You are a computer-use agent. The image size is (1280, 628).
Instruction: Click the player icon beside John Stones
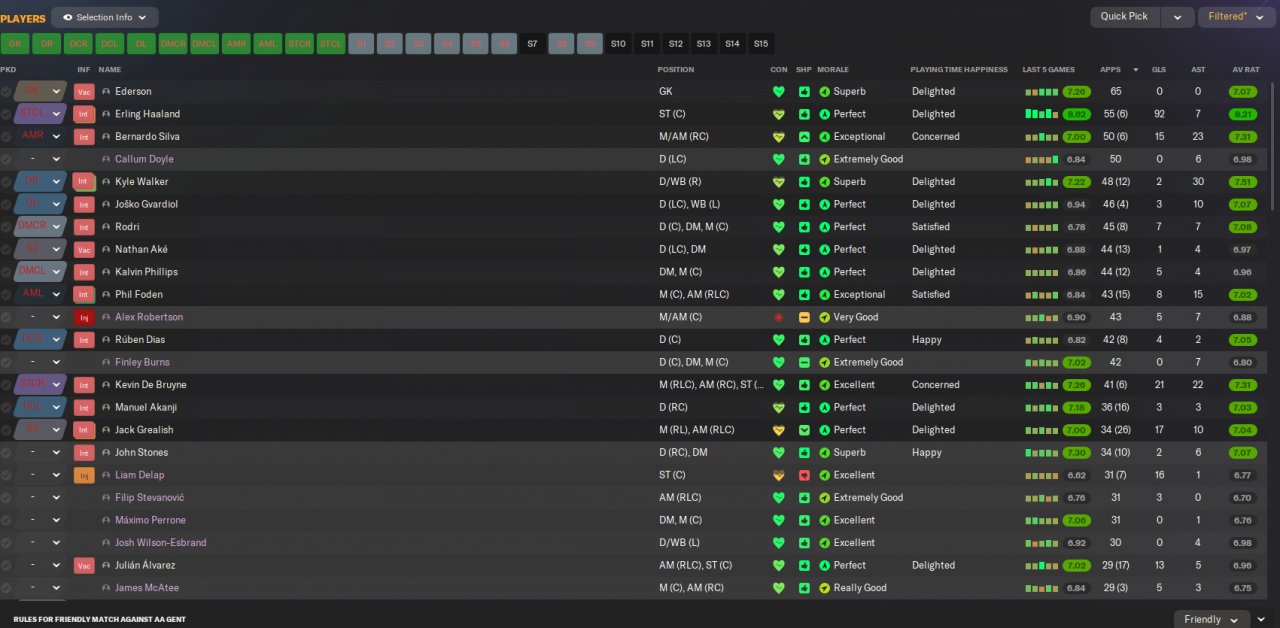106,453
